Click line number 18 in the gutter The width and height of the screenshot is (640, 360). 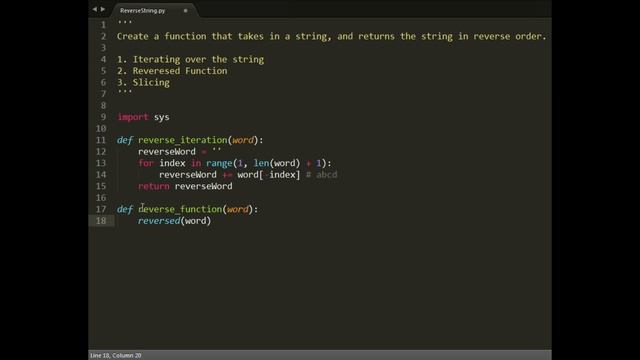[101, 221]
